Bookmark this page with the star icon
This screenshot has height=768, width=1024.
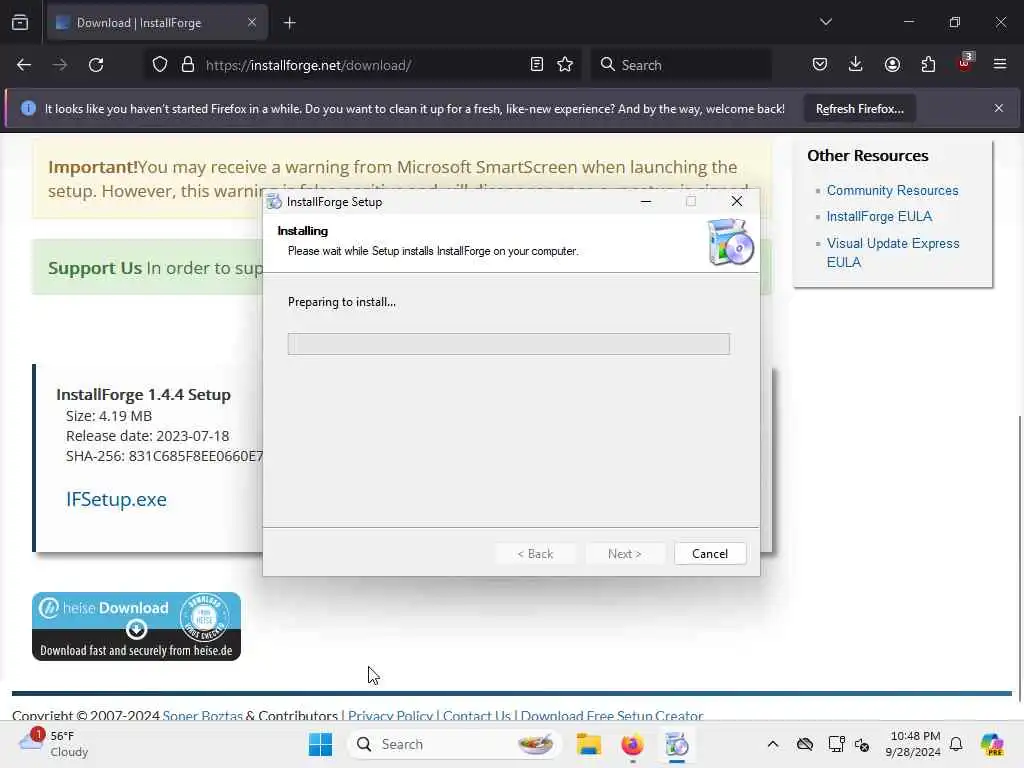(565, 65)
